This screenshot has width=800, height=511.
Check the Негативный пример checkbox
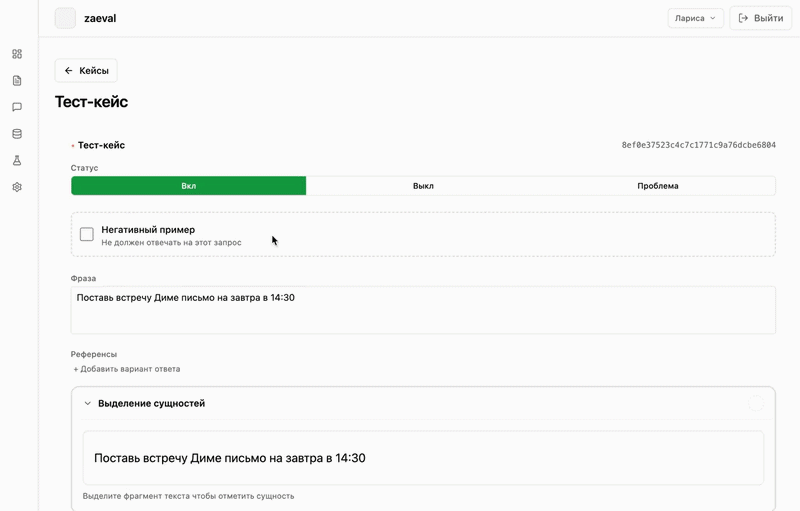(x=87, y=234)
